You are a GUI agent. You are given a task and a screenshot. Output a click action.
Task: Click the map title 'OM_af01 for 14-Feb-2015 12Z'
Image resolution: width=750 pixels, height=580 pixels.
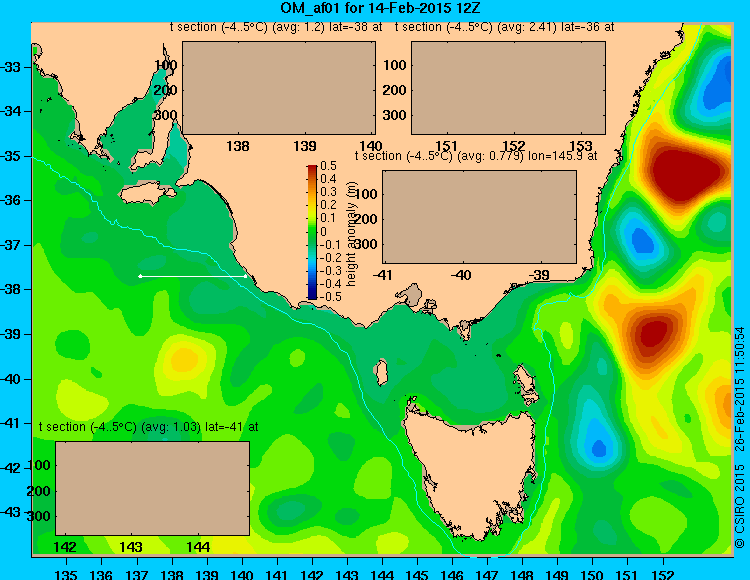380,8
